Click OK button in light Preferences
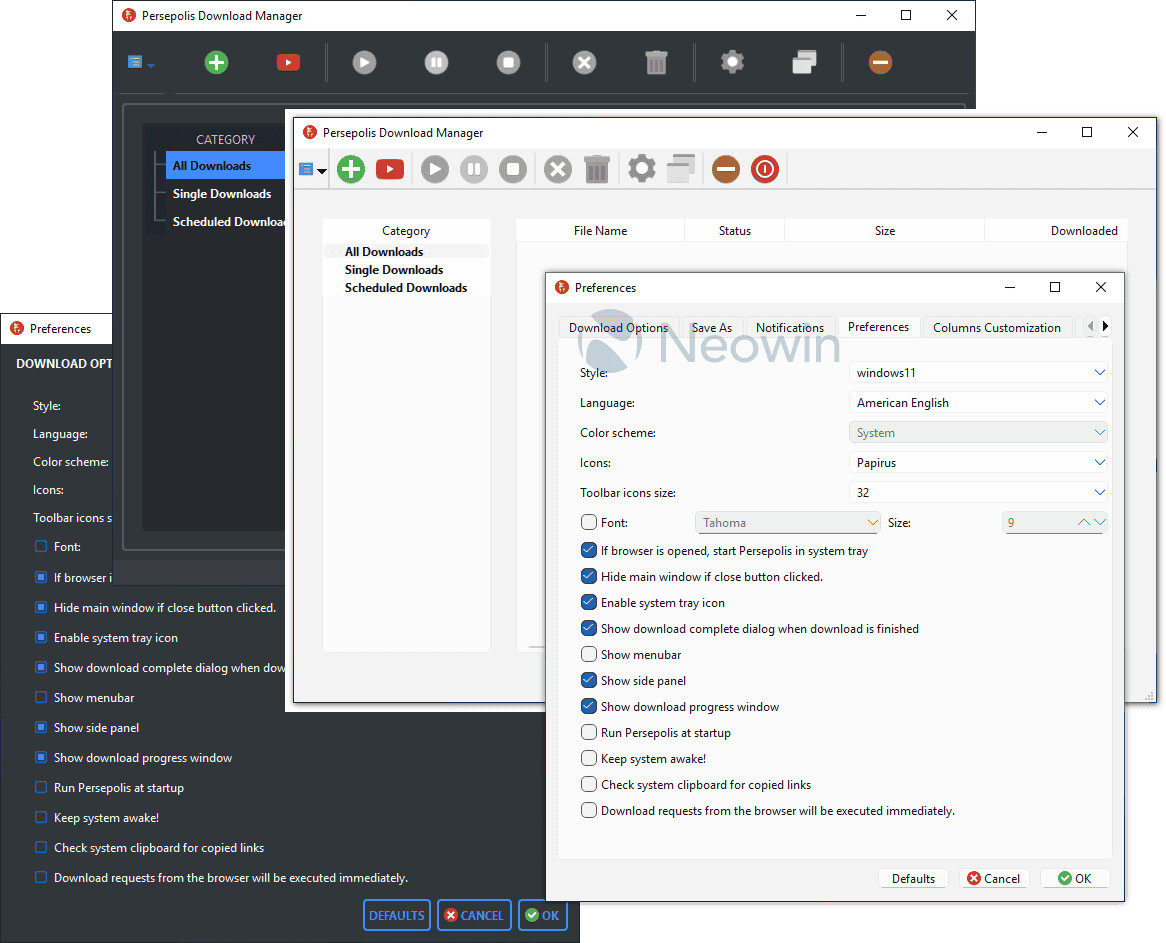The height and width of the screenshot is (943, 1166). pyautogui.click(x=1075, y=878)
